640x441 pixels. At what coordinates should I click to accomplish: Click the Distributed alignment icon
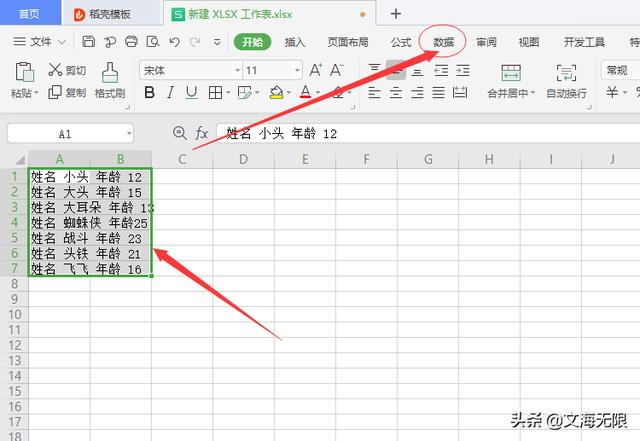(460, 93)
